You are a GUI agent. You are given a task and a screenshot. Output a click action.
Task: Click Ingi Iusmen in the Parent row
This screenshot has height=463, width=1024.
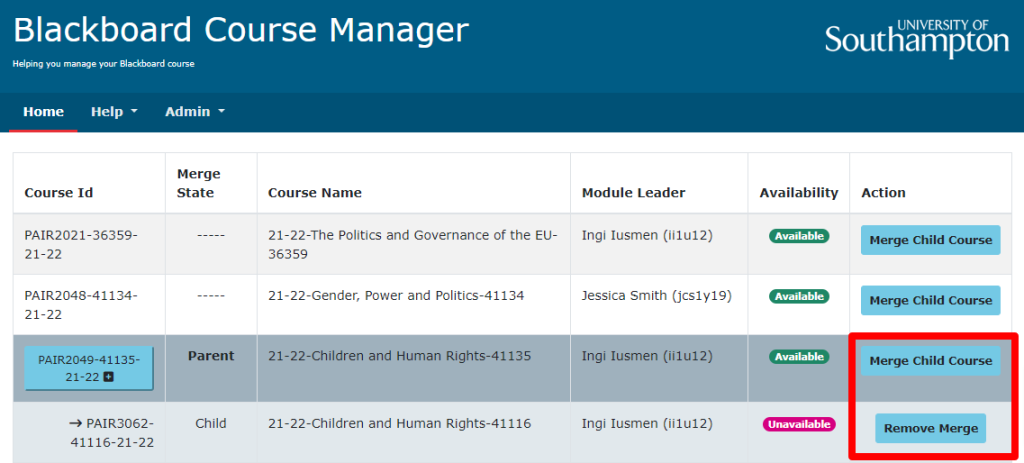point(647,356)
